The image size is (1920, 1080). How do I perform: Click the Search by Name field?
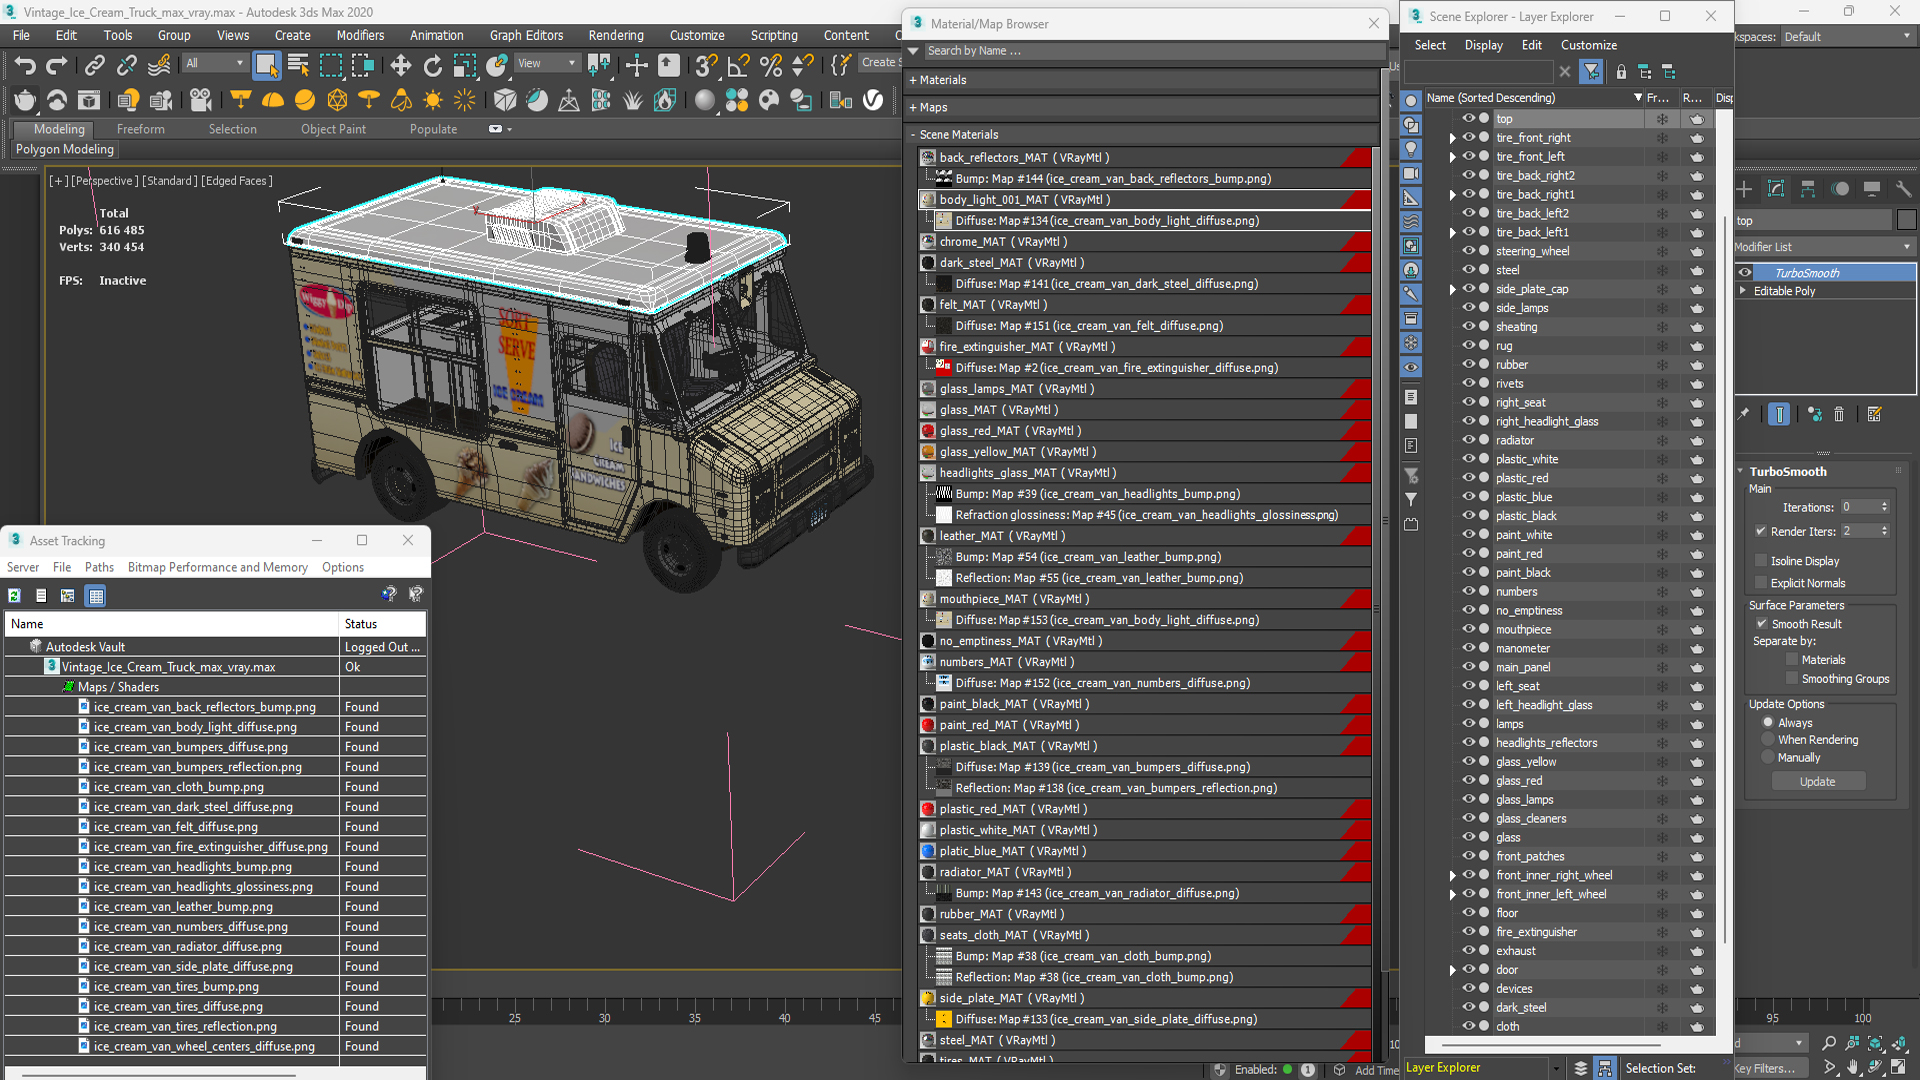[1153, 51]
